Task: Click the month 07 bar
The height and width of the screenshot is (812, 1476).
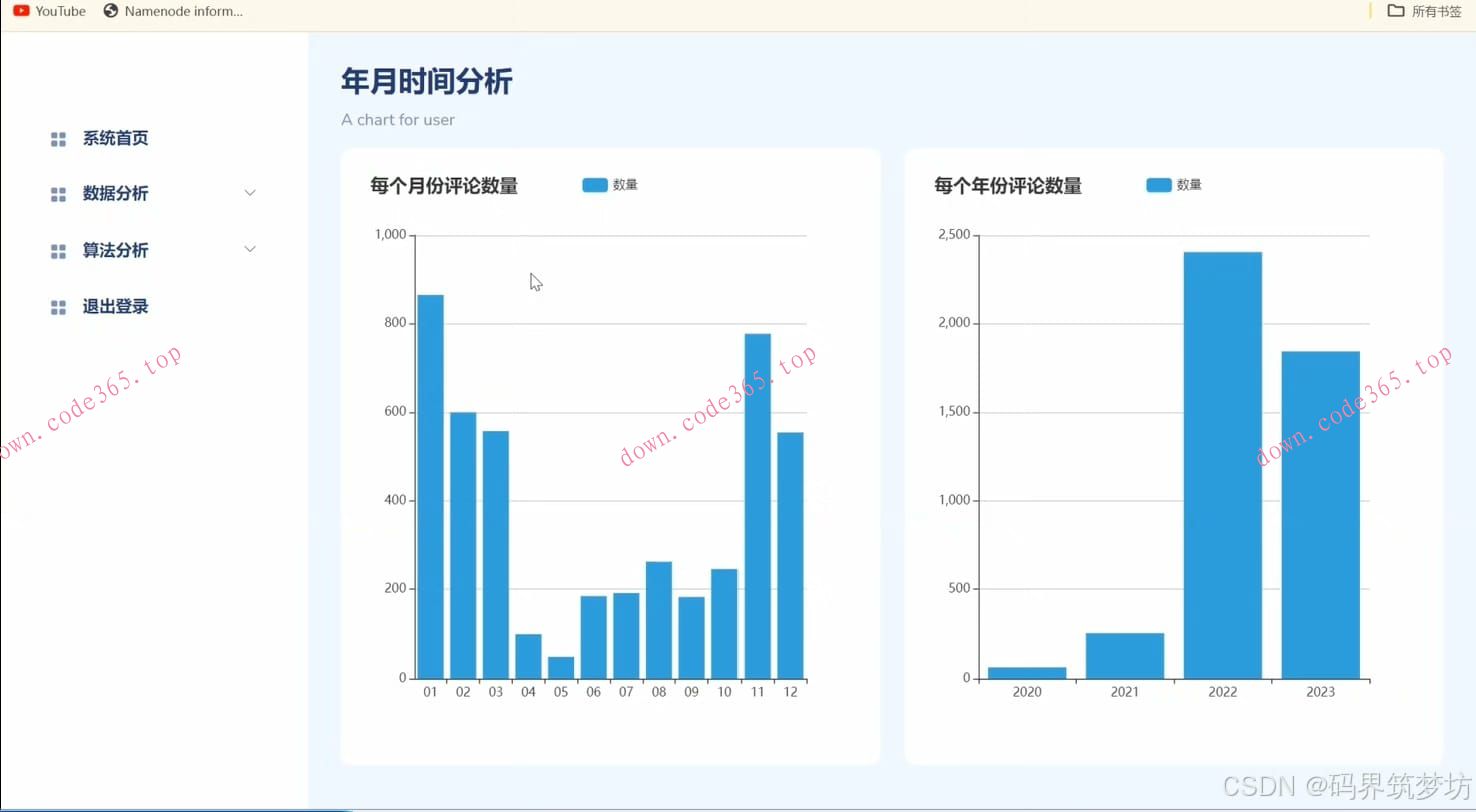Action: [626, 636]
